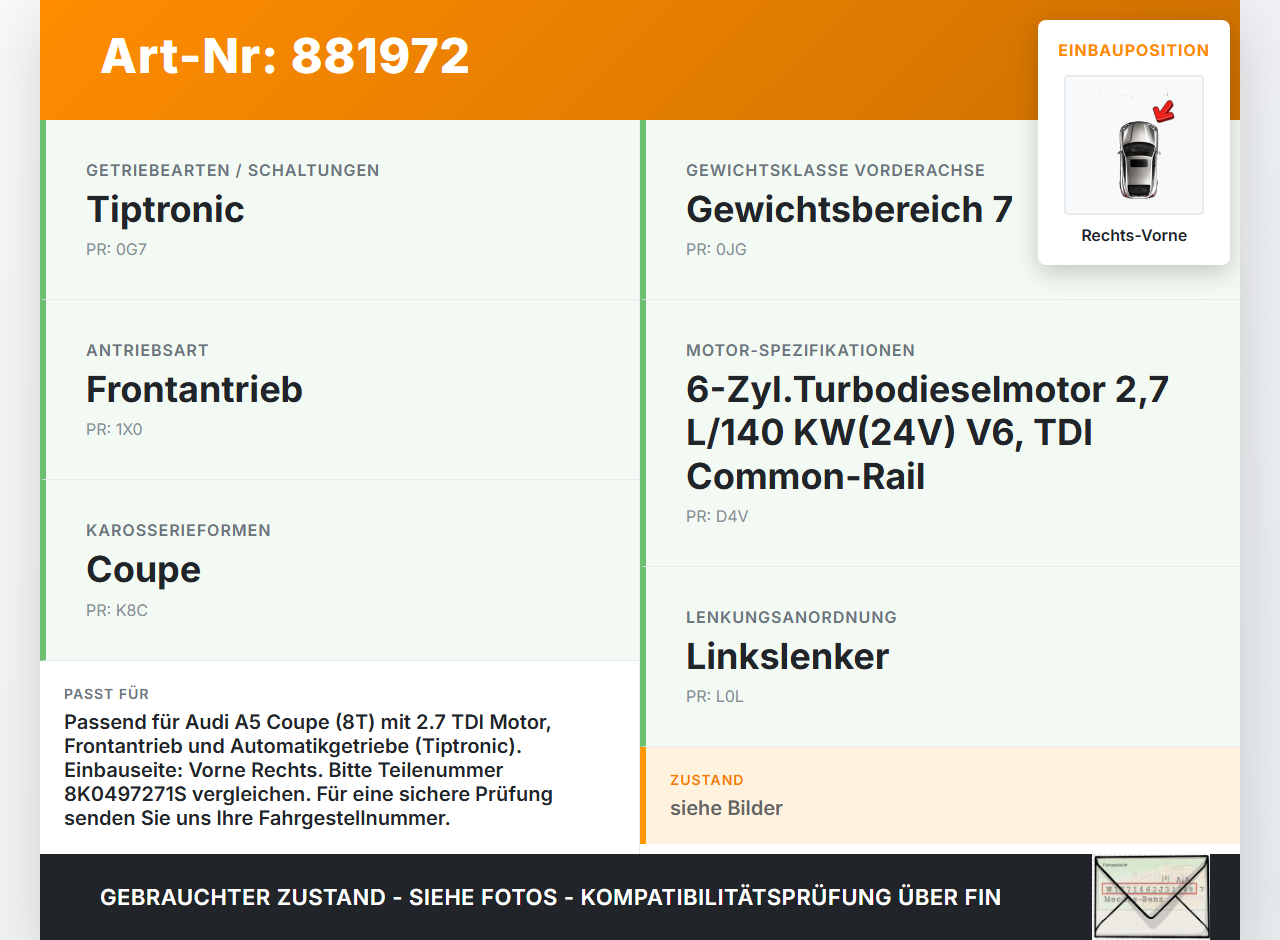This screenshot has height=940, width=1280.
Task: Select the Tiptronic value
Action: tap(165, 209)
